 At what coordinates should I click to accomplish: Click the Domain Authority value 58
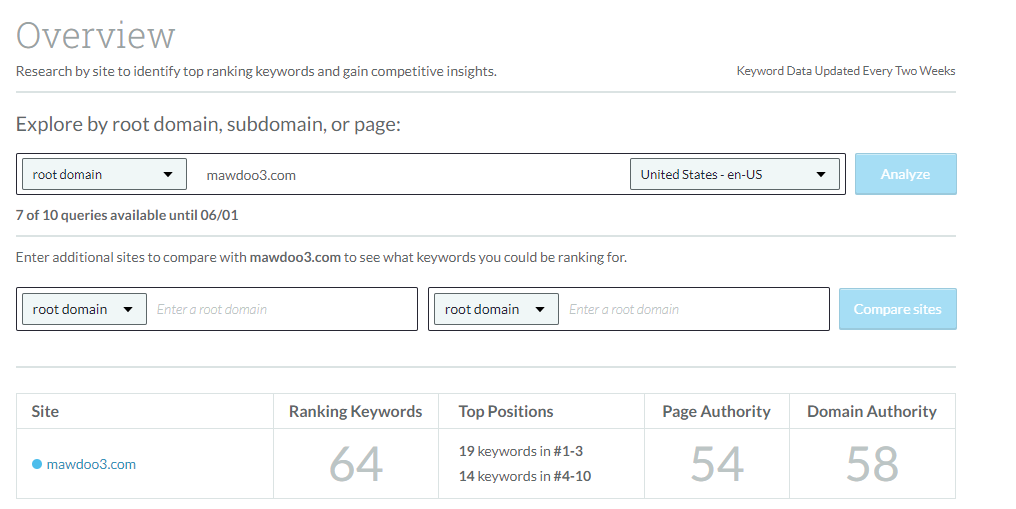[872, 464]
